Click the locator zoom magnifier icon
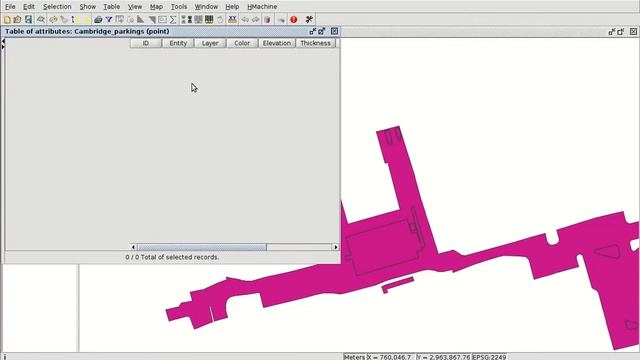Image resolution: width=640 pixels, height=360 pixels. tap(41, 20)
